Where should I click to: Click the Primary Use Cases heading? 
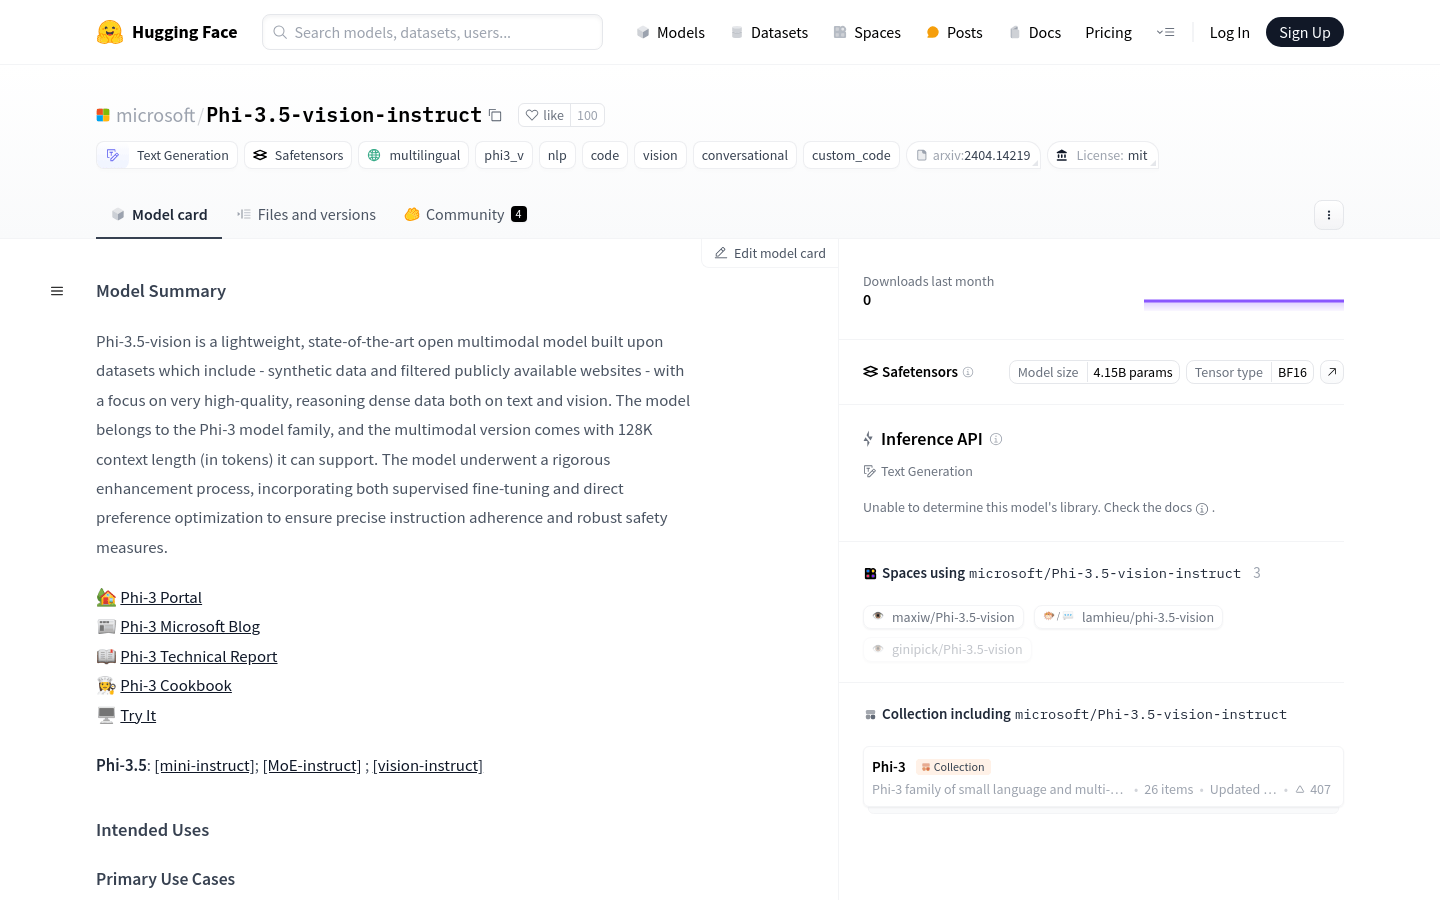(165, 879)
